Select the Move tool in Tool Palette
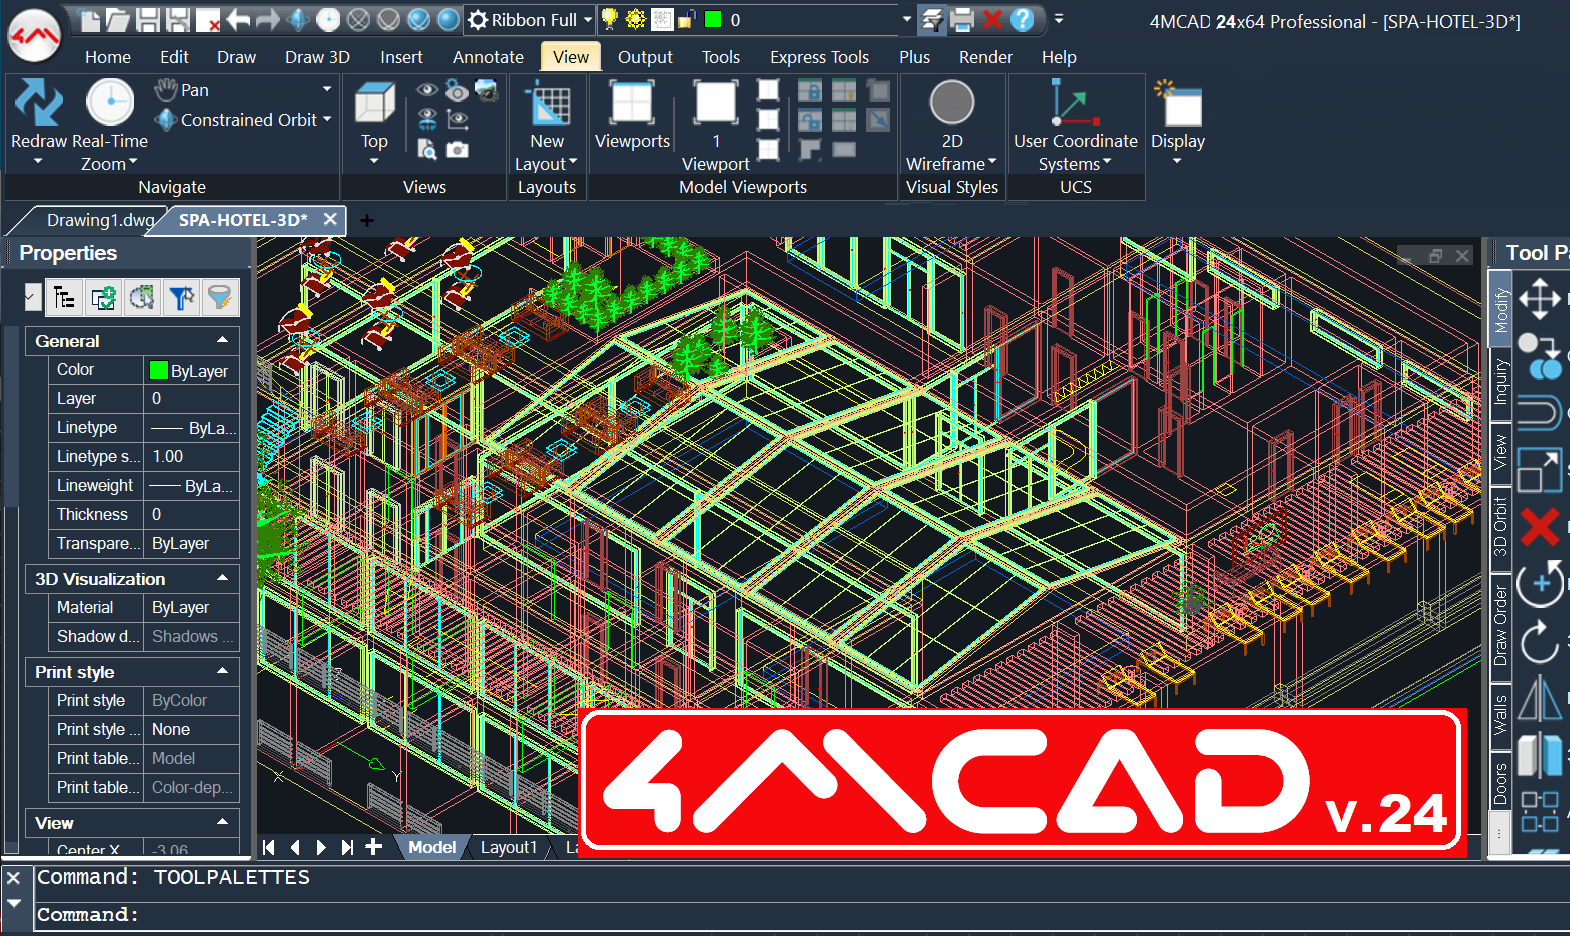 1539,298
